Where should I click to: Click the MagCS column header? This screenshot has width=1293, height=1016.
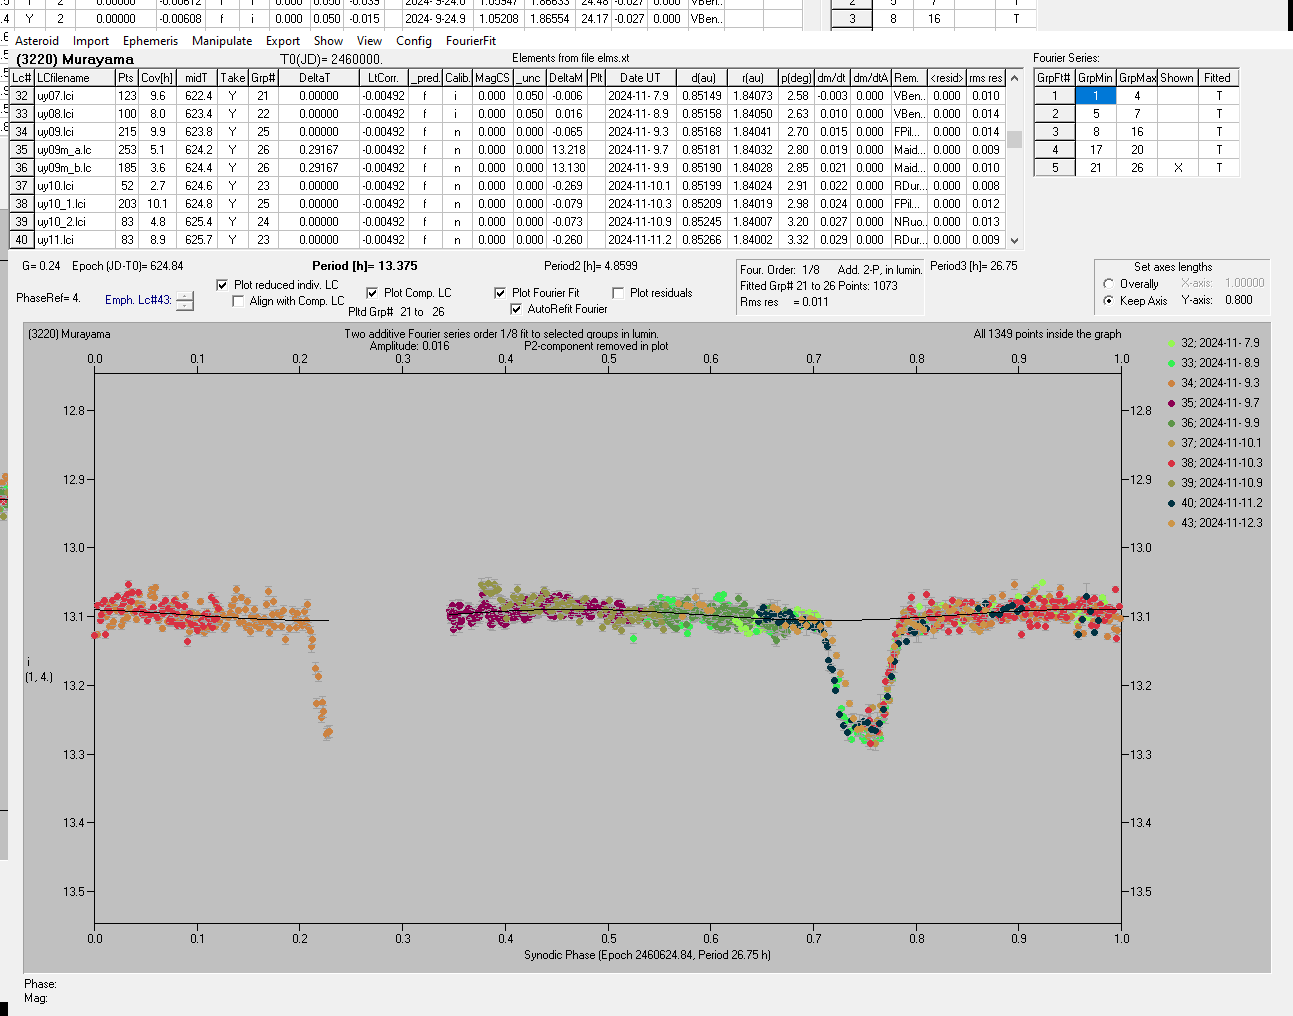[x=492, y=78]
